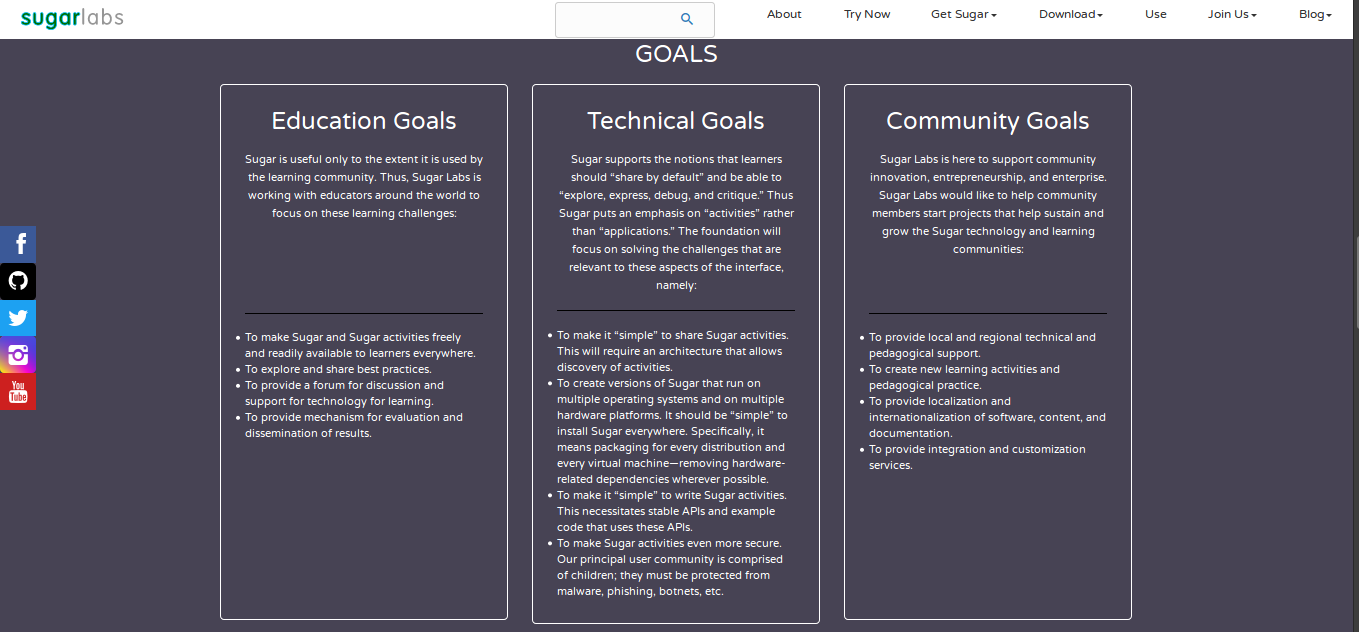Screen dimensions: 1359x632
Task: Open the Facebook sidebar icon
Action: click(x=18, y=243)
